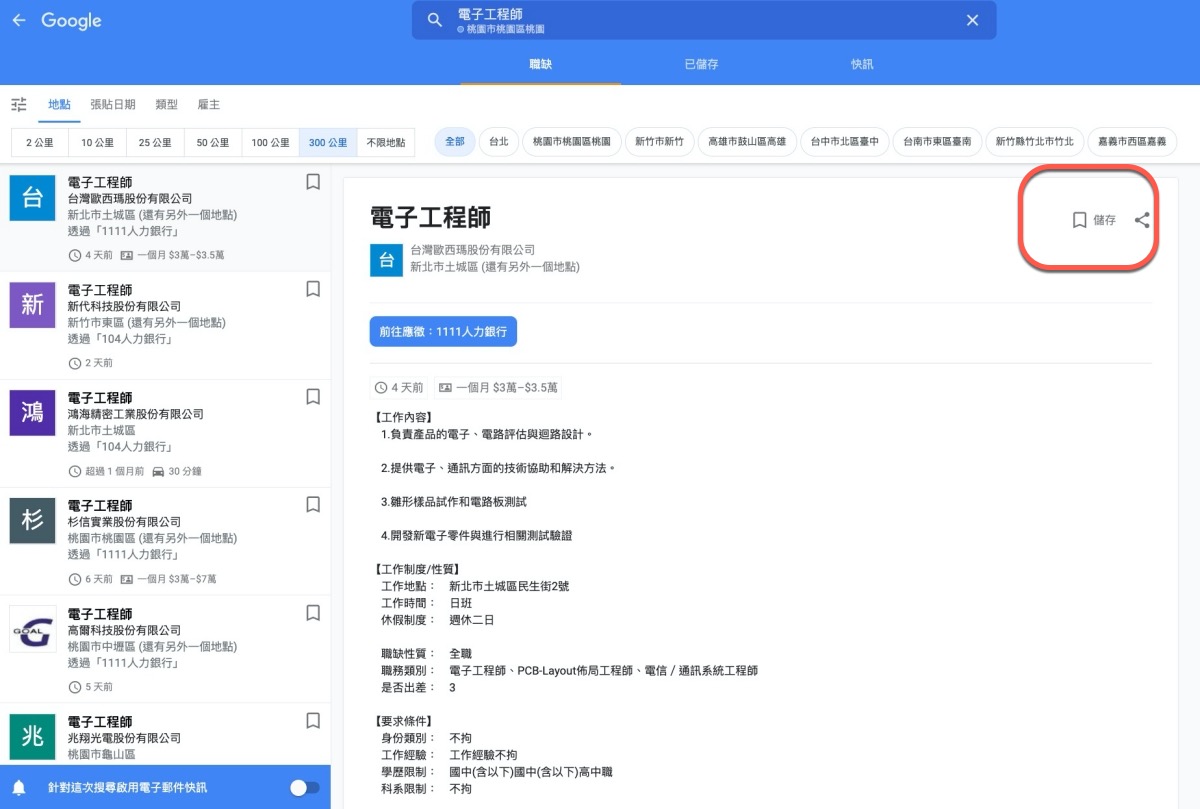The width and height of the screenshot is (1200, 809).
Task: Share this job via share icon
Action: pyautogui.click(x=1142, y=220)
